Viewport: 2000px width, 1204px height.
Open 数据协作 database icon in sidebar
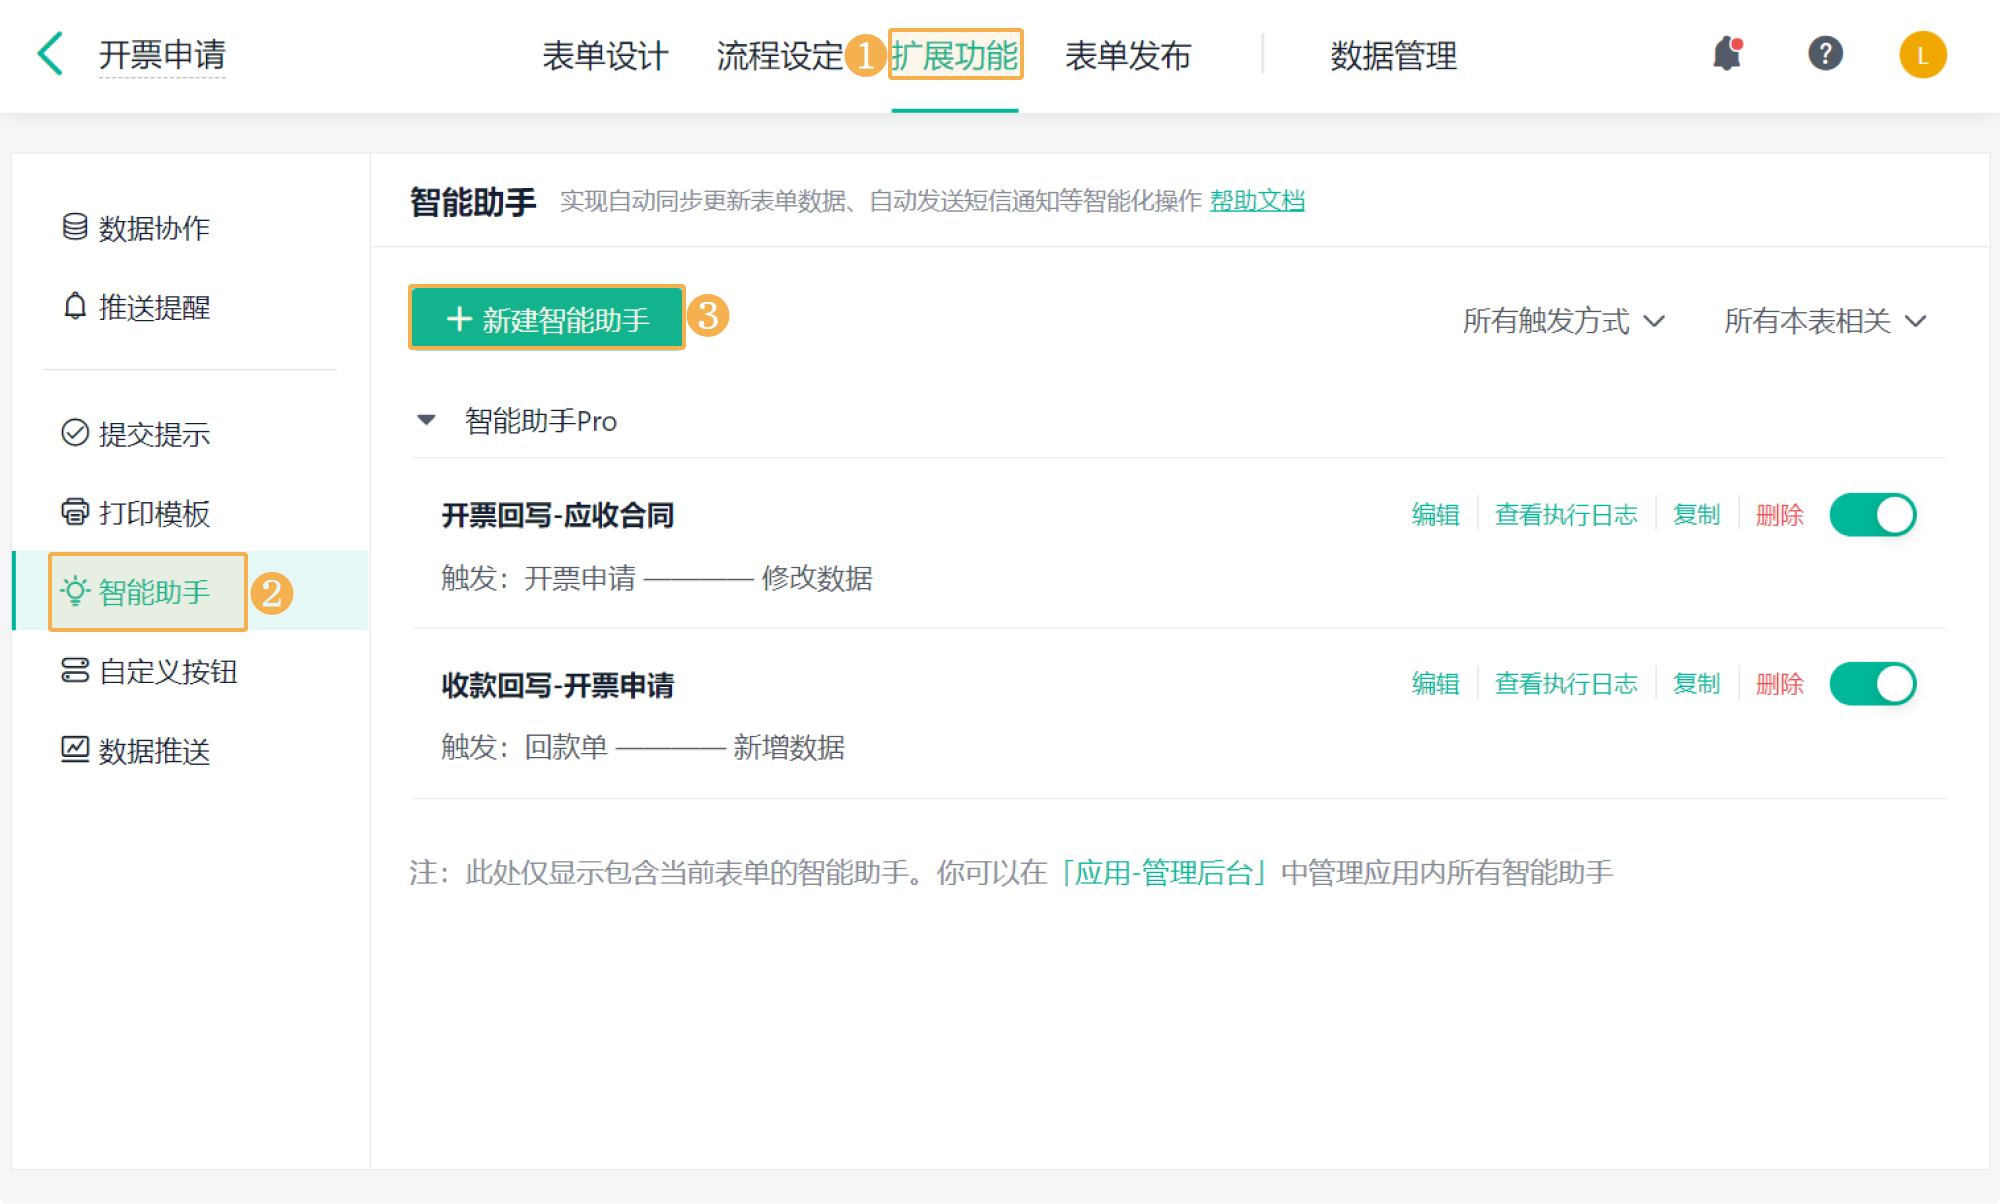point(75,228)
